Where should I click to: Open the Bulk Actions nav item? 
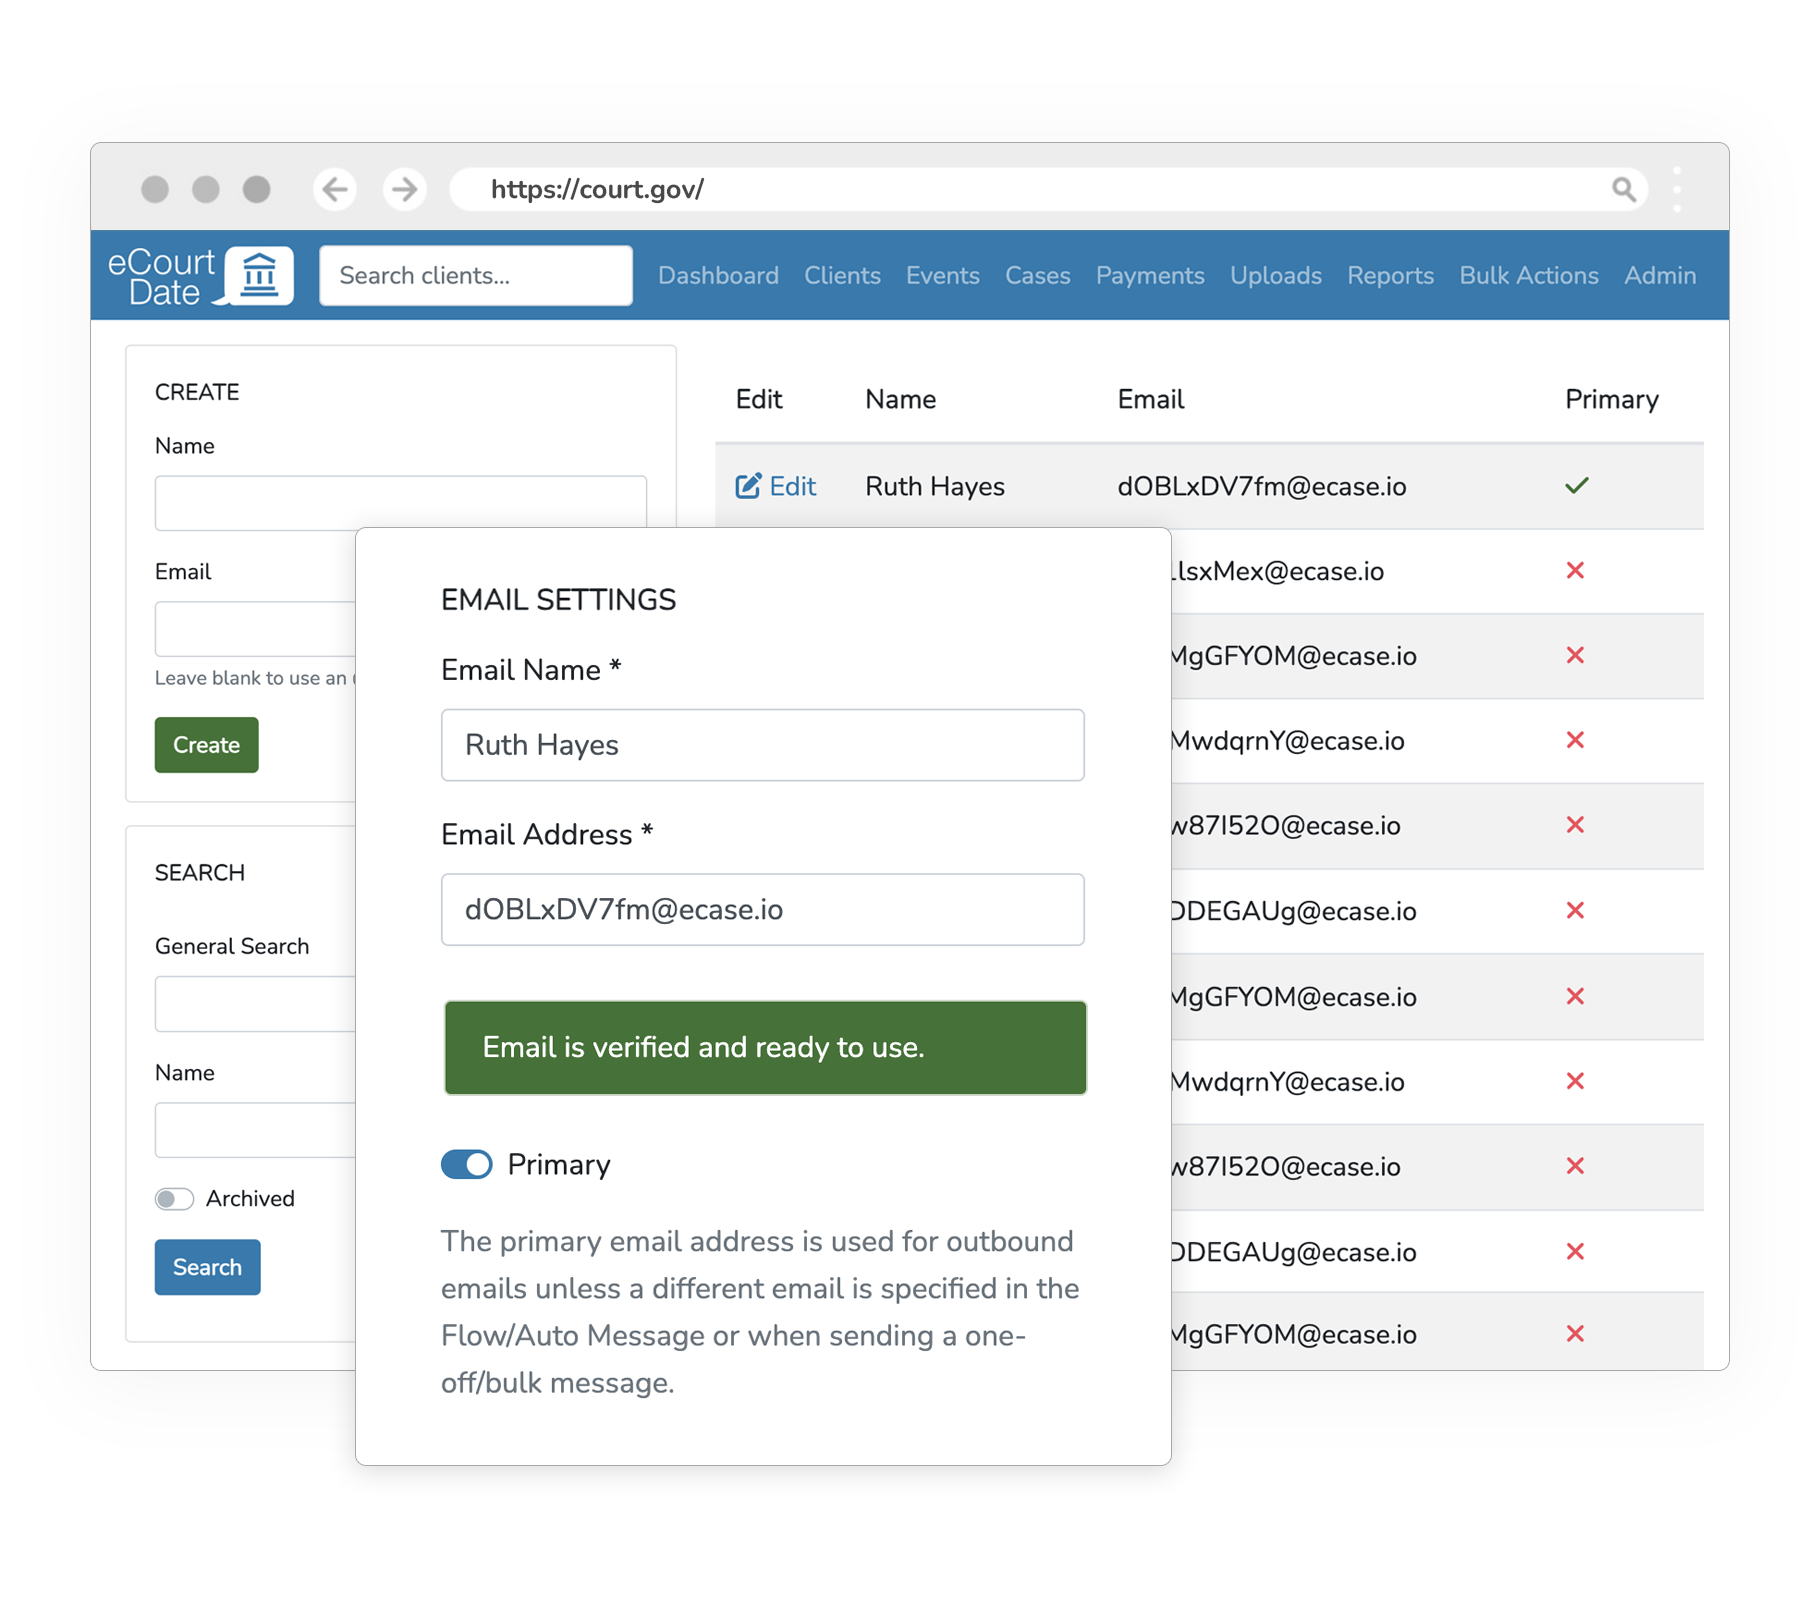(x=1529, y=276)
